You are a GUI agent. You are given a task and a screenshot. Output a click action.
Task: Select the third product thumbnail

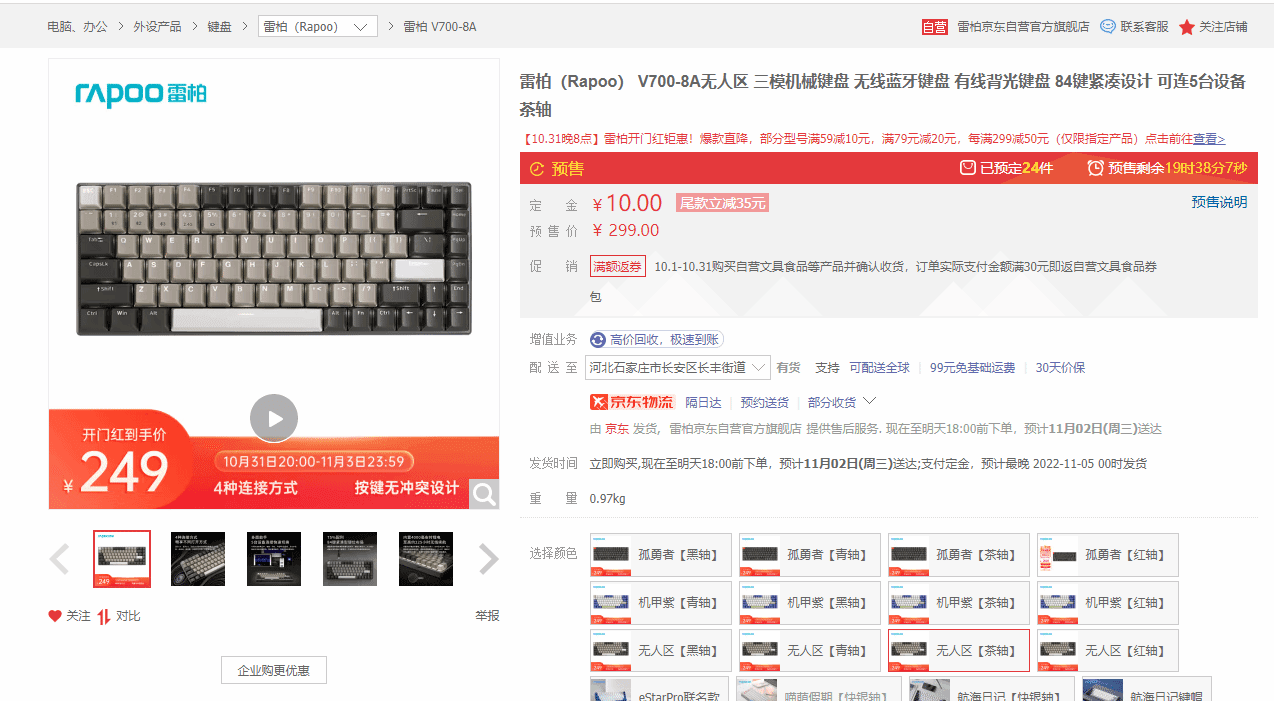pyautogui.click(x=274, y=559)
